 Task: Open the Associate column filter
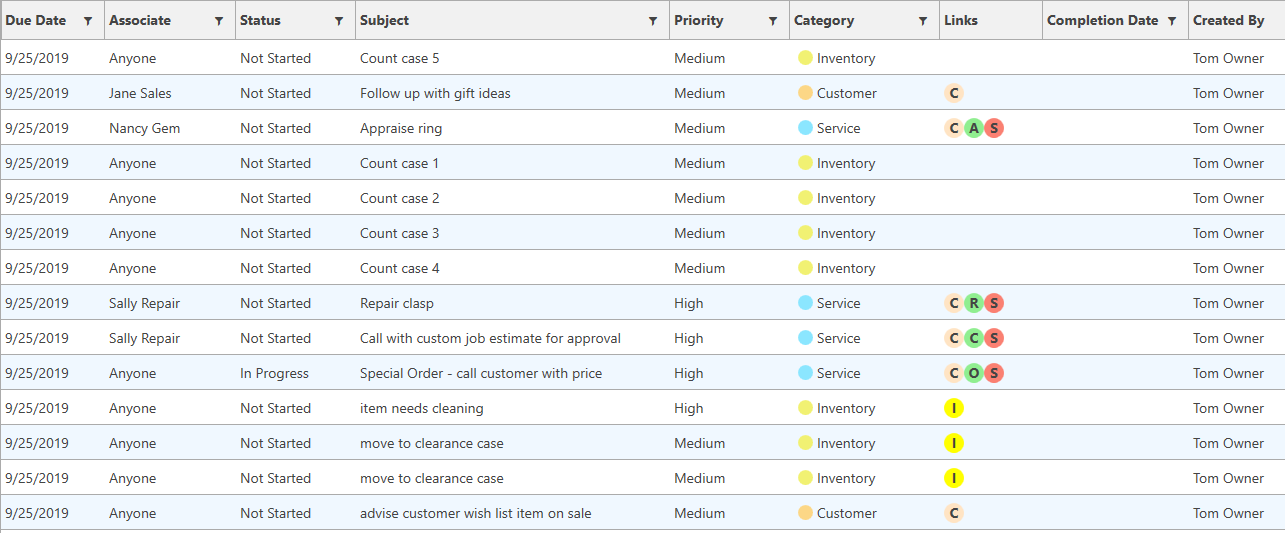(219, 21)
